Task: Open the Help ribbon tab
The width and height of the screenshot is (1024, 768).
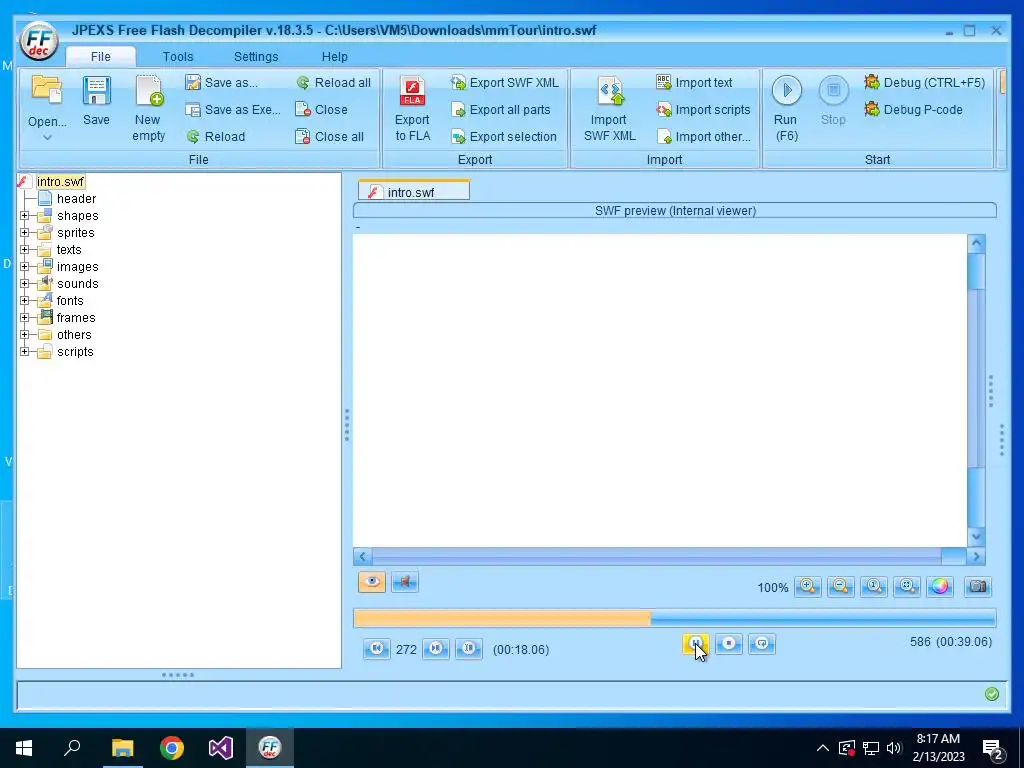Action: (334, 56)
